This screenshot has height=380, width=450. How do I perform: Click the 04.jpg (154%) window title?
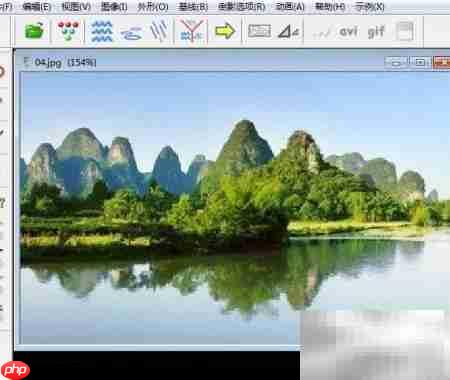[65, 62]
